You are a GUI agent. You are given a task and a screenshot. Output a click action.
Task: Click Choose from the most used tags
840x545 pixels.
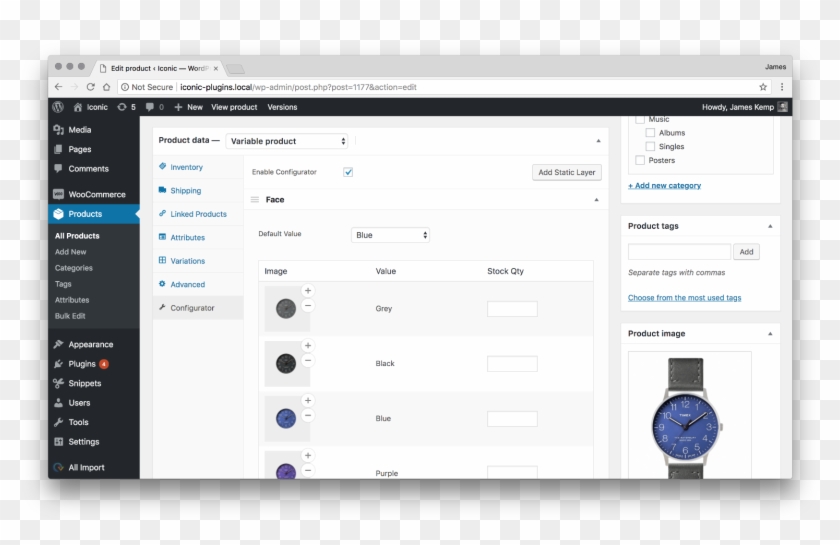point(685,297)
